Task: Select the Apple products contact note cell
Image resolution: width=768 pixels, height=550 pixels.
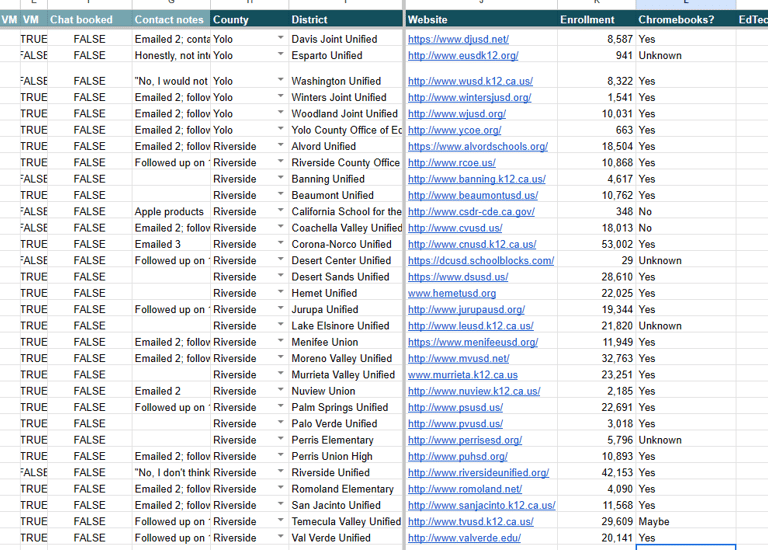Action: 171,212
